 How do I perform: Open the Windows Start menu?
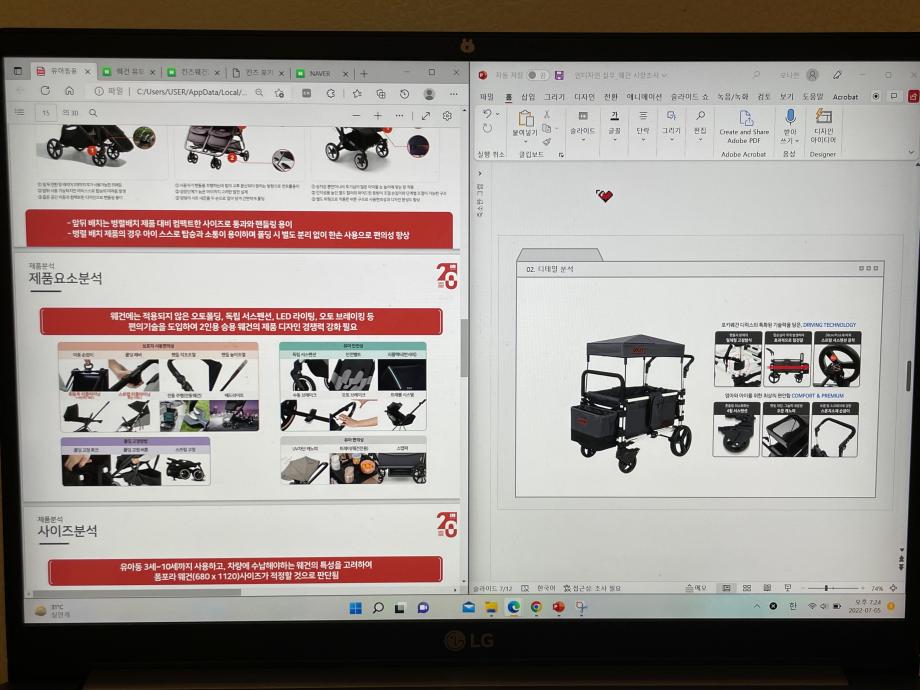point(355,608)
